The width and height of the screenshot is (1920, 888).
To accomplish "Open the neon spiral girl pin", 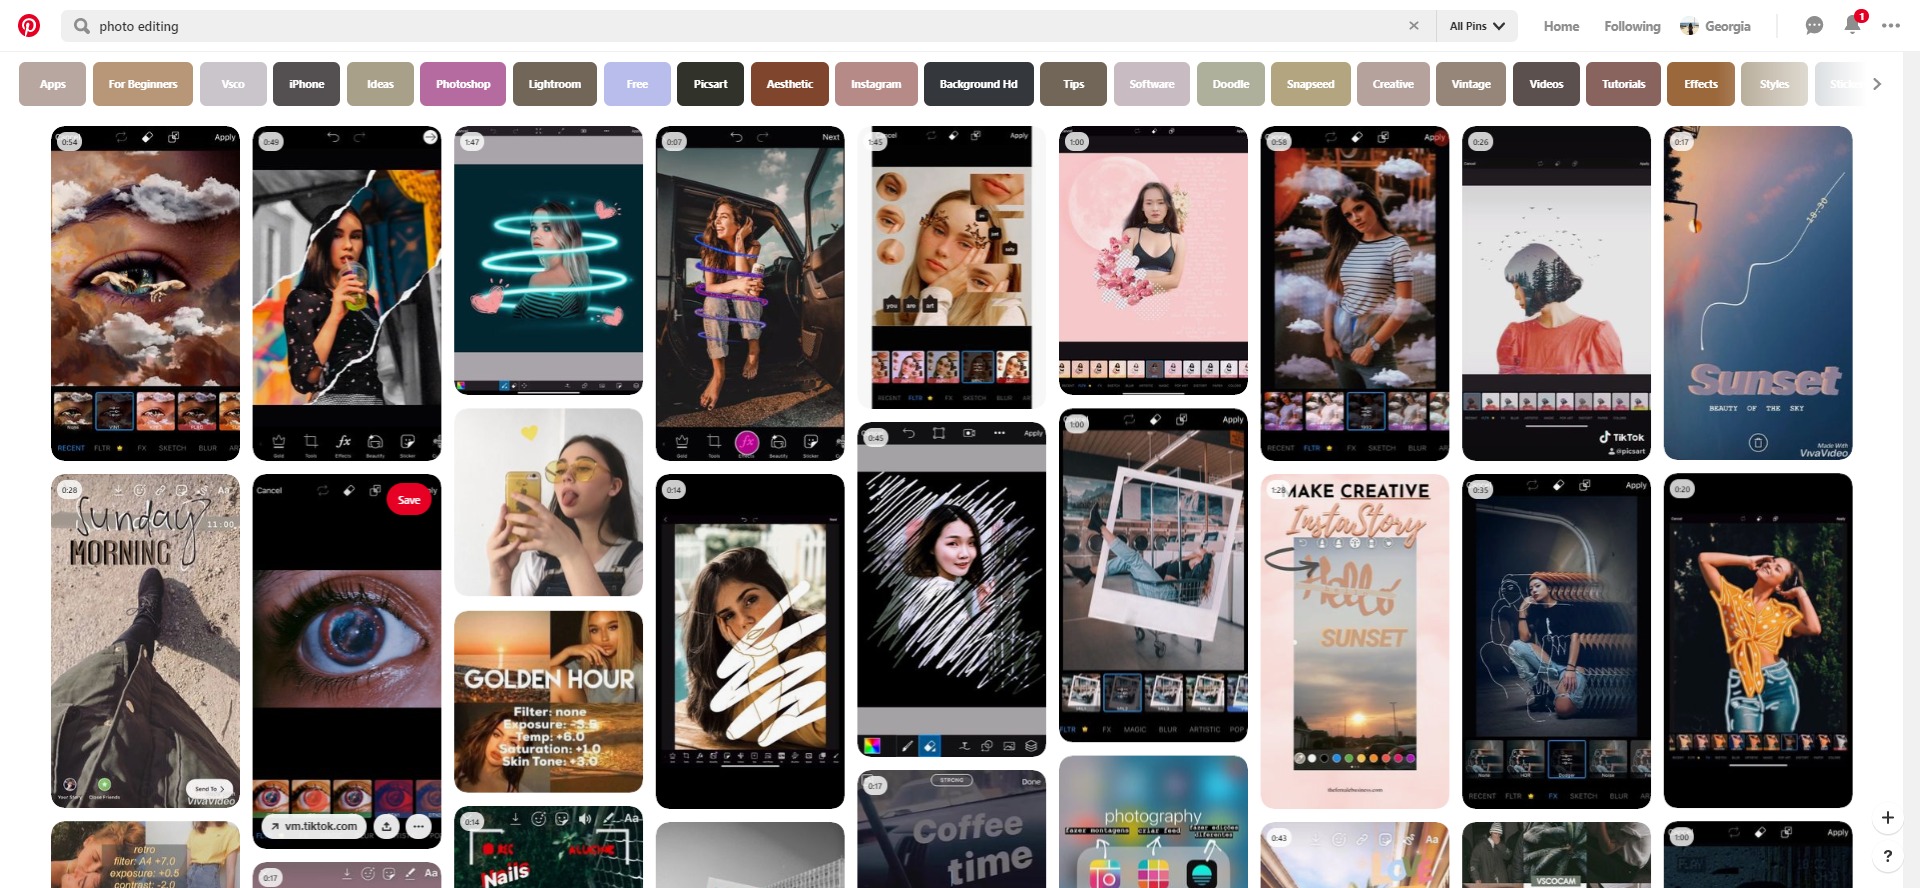I will 548,260.
